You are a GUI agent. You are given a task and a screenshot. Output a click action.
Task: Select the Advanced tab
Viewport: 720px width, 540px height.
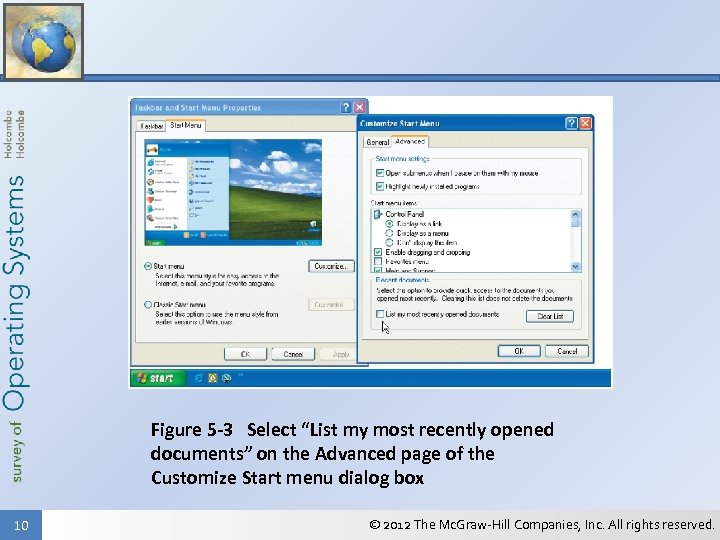(x=410, y=141)
